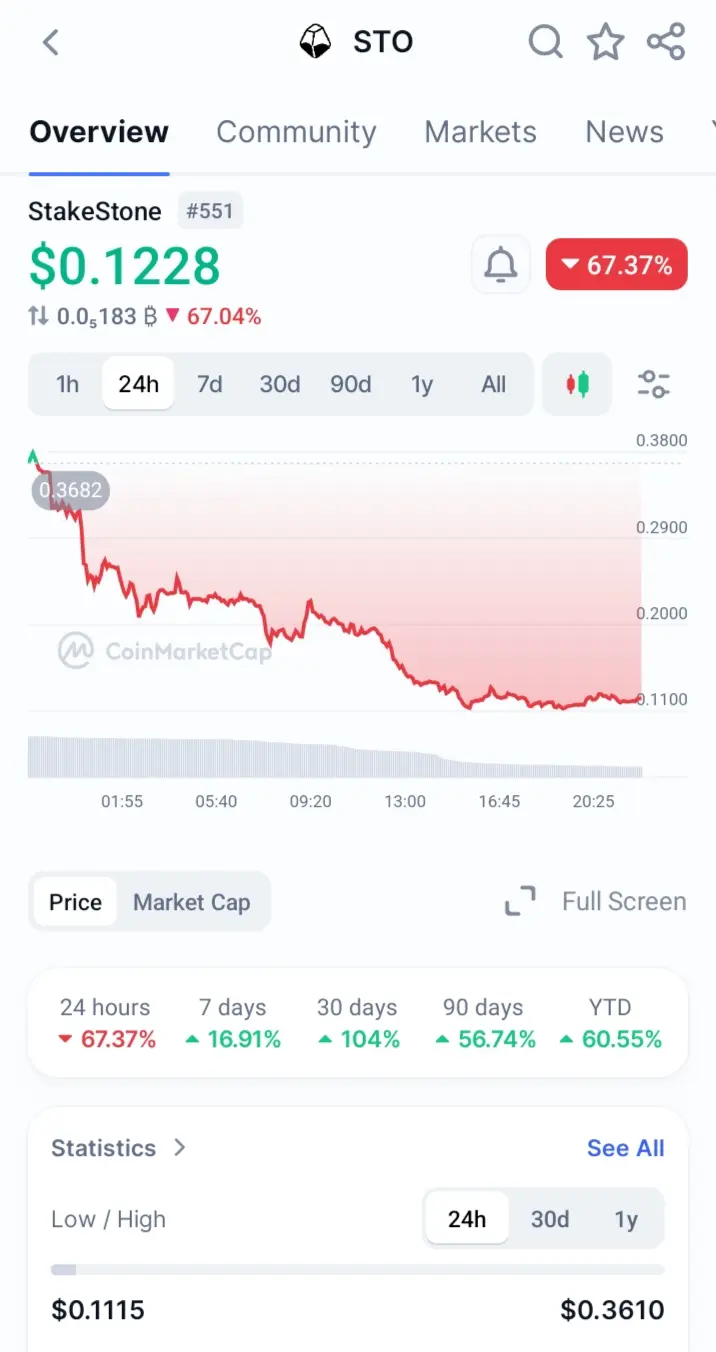This screenshot has width=716, height=1352.
Task: Open the News tab
Action: point(624,132)
